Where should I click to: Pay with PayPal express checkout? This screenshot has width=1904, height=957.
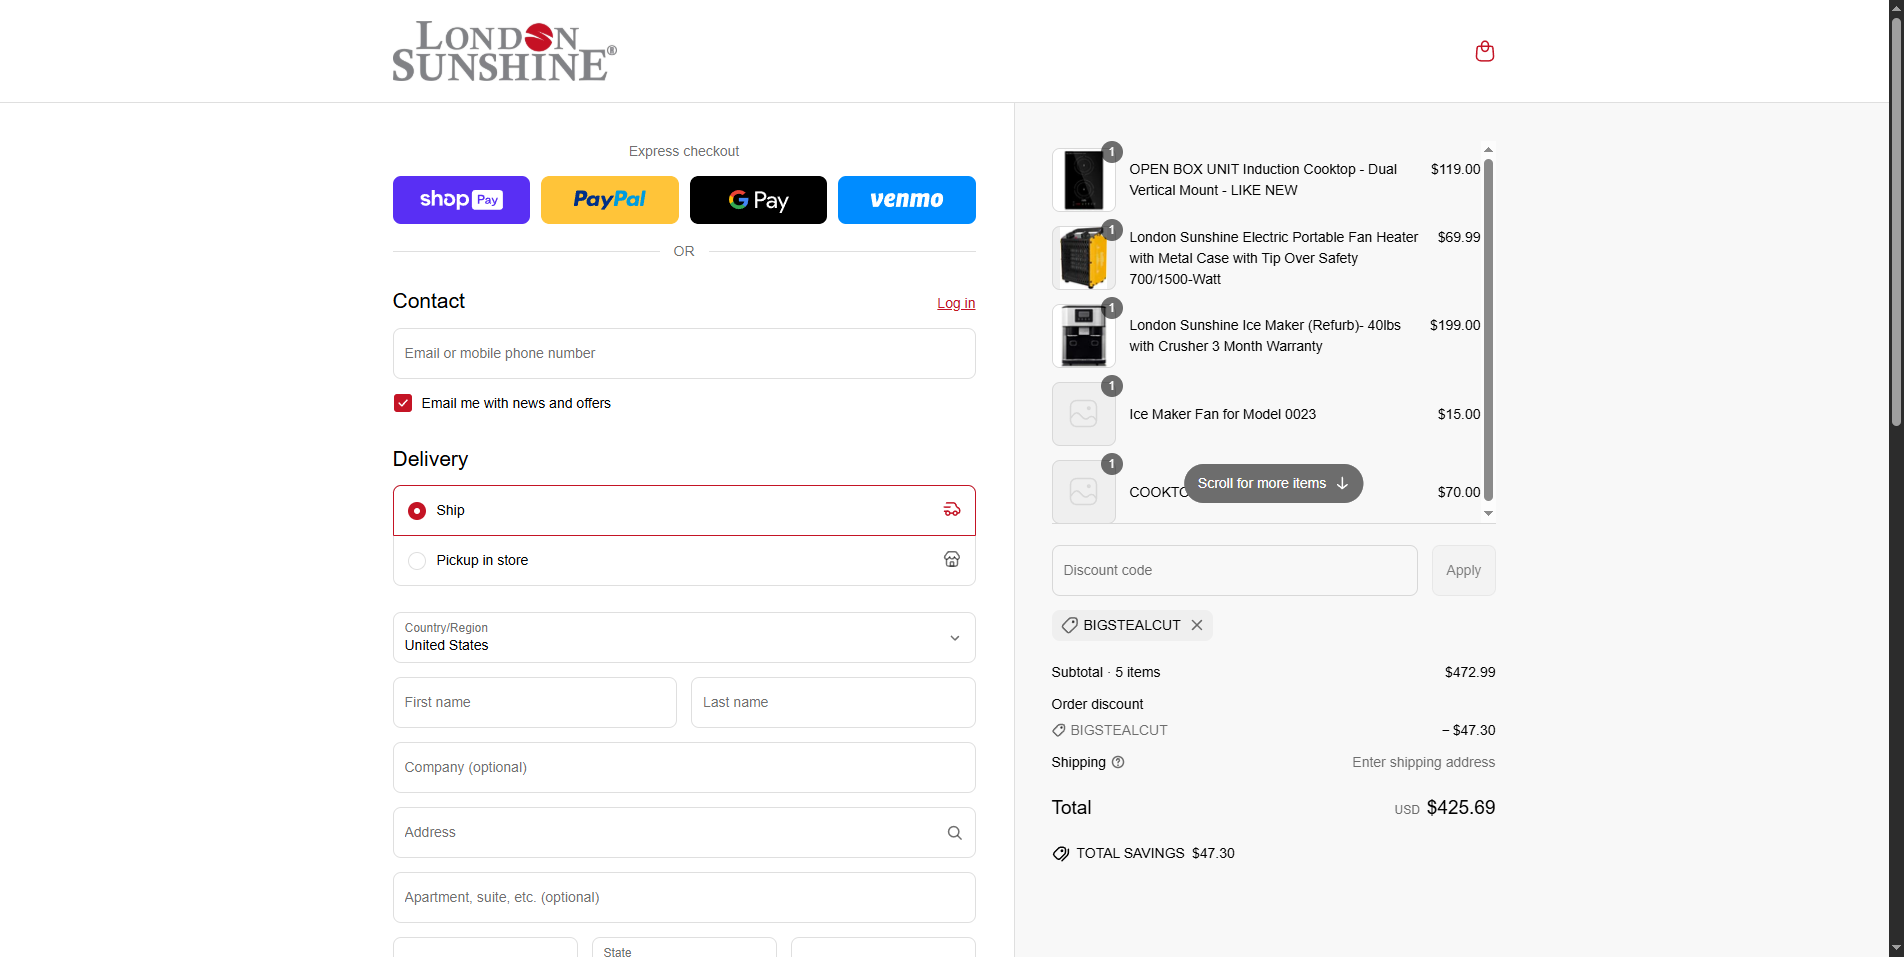click(610, 200)
